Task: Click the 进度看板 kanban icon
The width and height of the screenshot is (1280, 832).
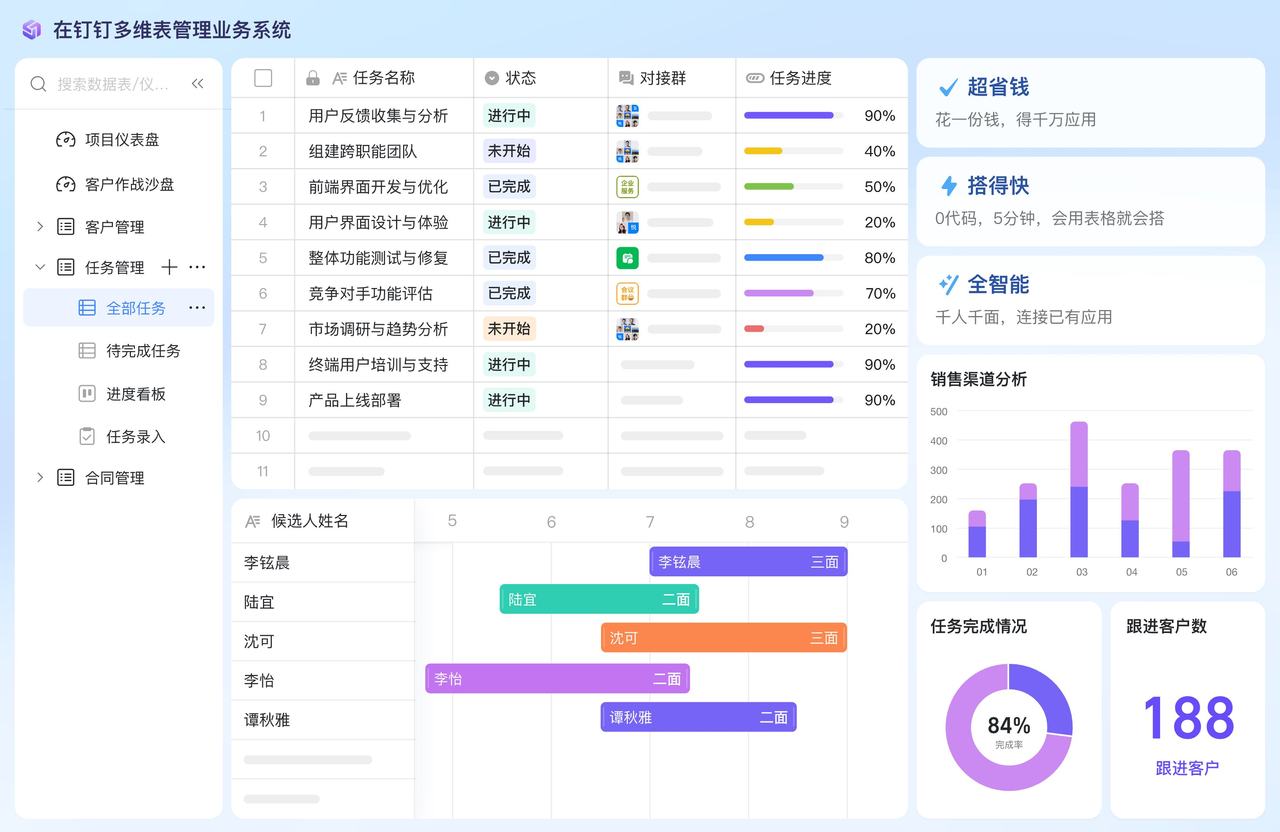Action: [x=87, y=394]
